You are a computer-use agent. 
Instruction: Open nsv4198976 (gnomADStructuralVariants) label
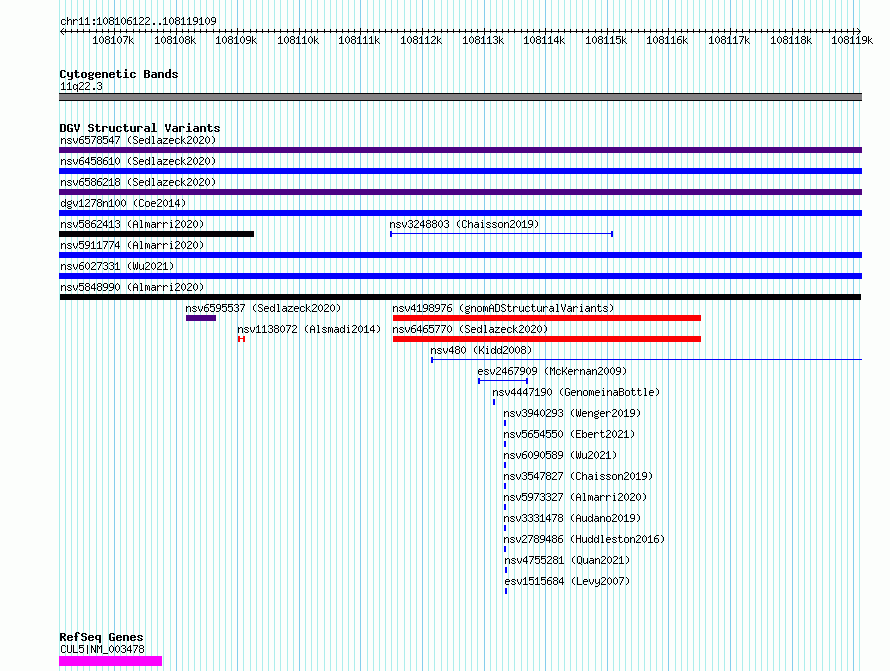[x=503, y=308]
